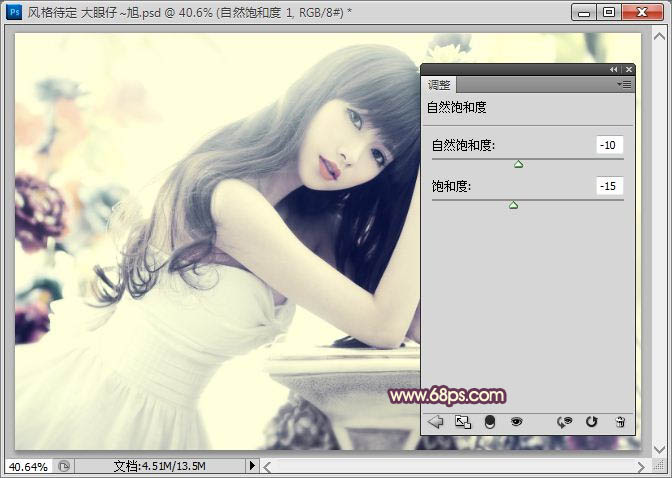Clip adjustment to layer below icon
The width and height of the screenshot is (672, 478).
pyautogui.click(x=490, y=422)
